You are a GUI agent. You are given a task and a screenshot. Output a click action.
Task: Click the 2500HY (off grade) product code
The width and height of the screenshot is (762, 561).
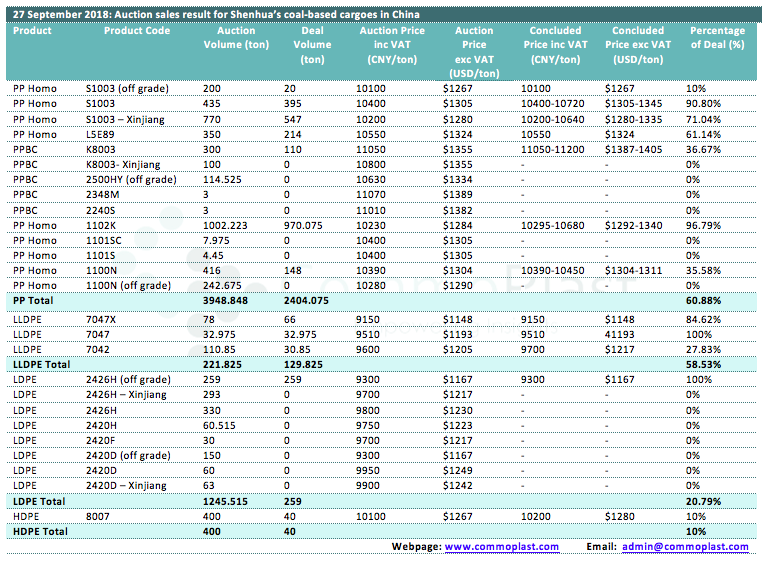point(130,179)
